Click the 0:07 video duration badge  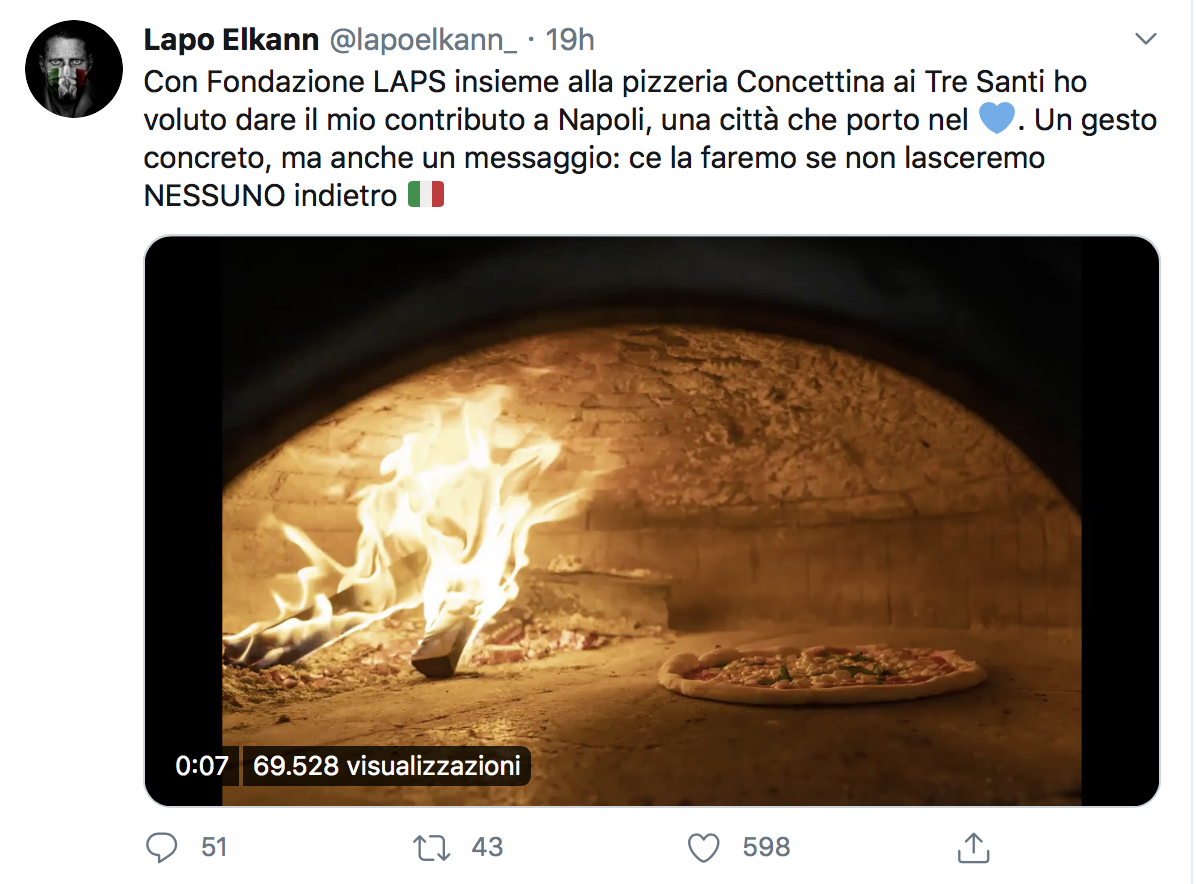point(202,765)
